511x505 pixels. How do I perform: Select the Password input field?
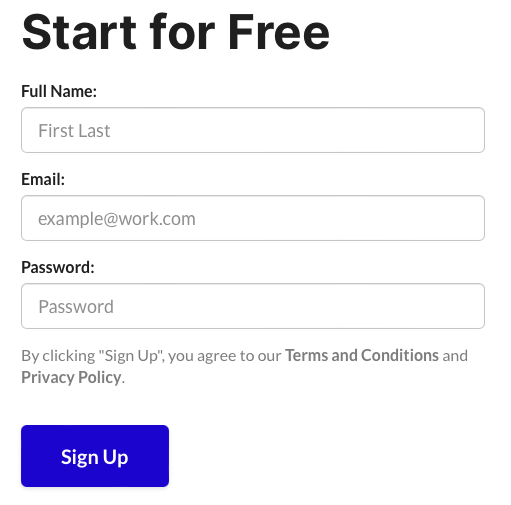(253, 306)
